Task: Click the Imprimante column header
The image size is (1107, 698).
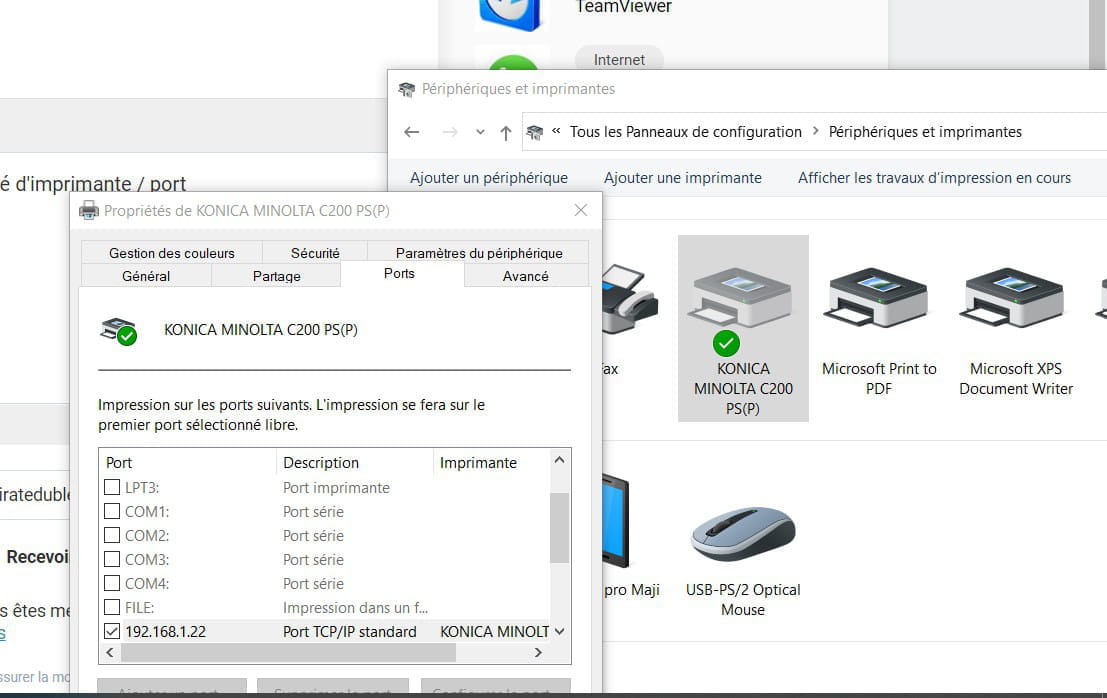Action: coord(491,463)
